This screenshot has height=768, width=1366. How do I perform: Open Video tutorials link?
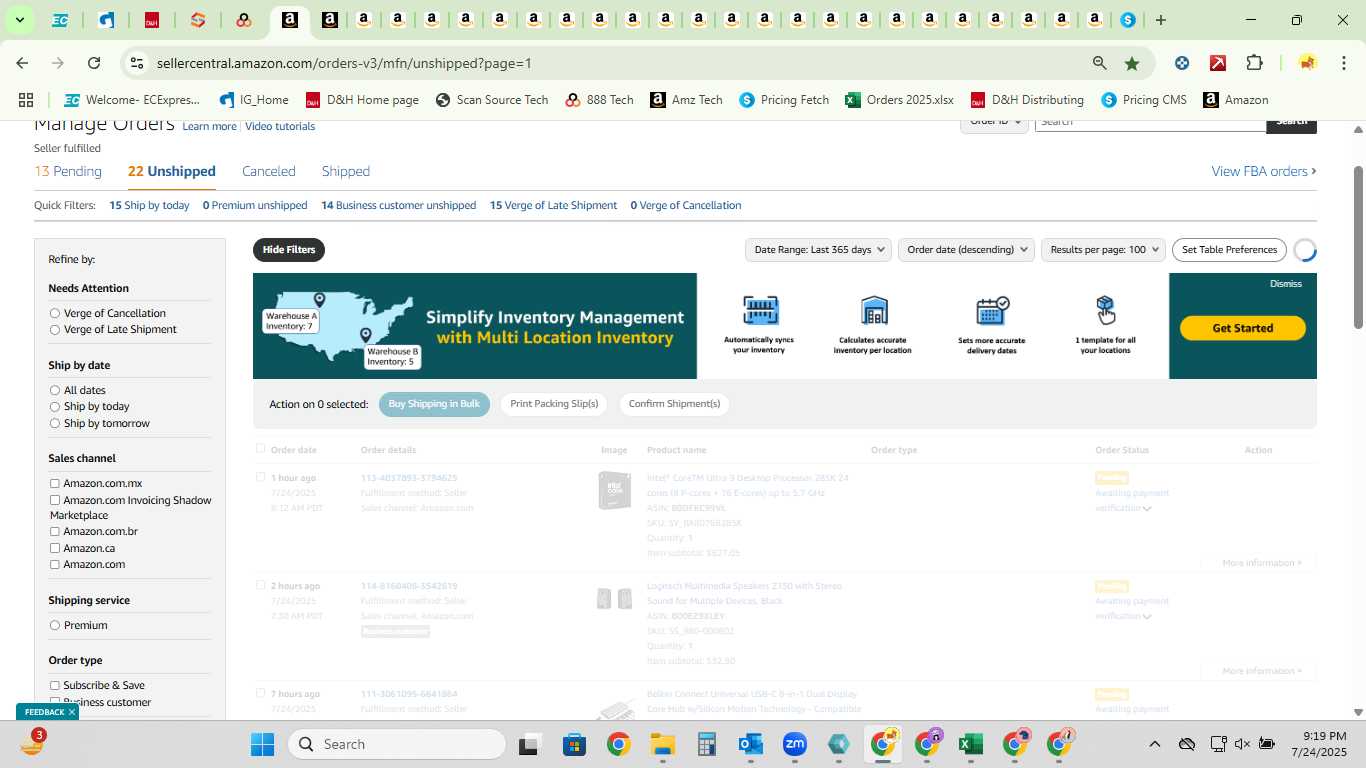(280, 127)
